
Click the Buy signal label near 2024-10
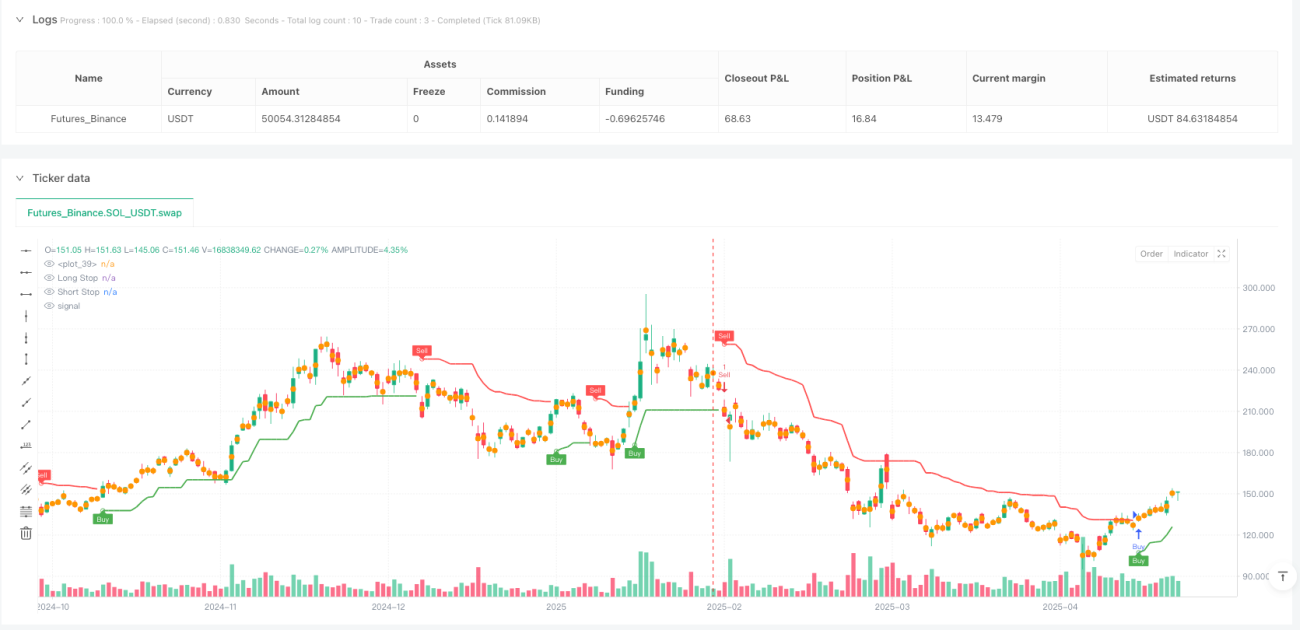103,519
